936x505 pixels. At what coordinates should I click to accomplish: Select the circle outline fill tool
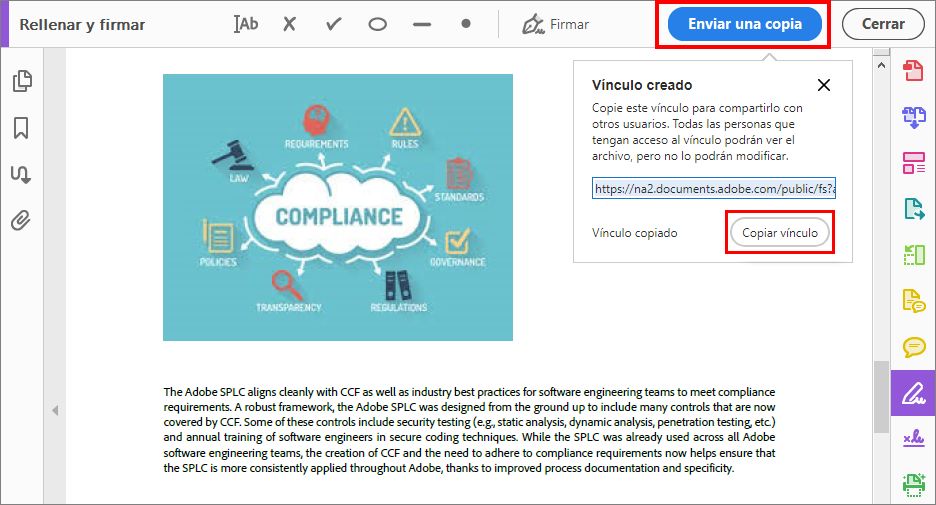[377, 24]
